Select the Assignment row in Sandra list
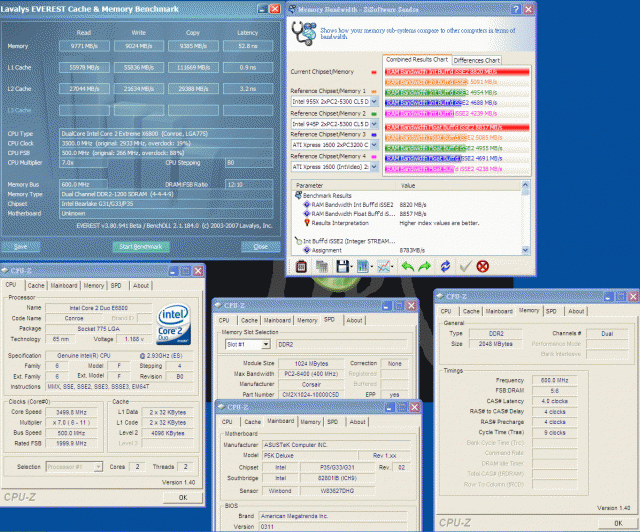The height and width of the screenshot is (532, 640). pos(327,250)
